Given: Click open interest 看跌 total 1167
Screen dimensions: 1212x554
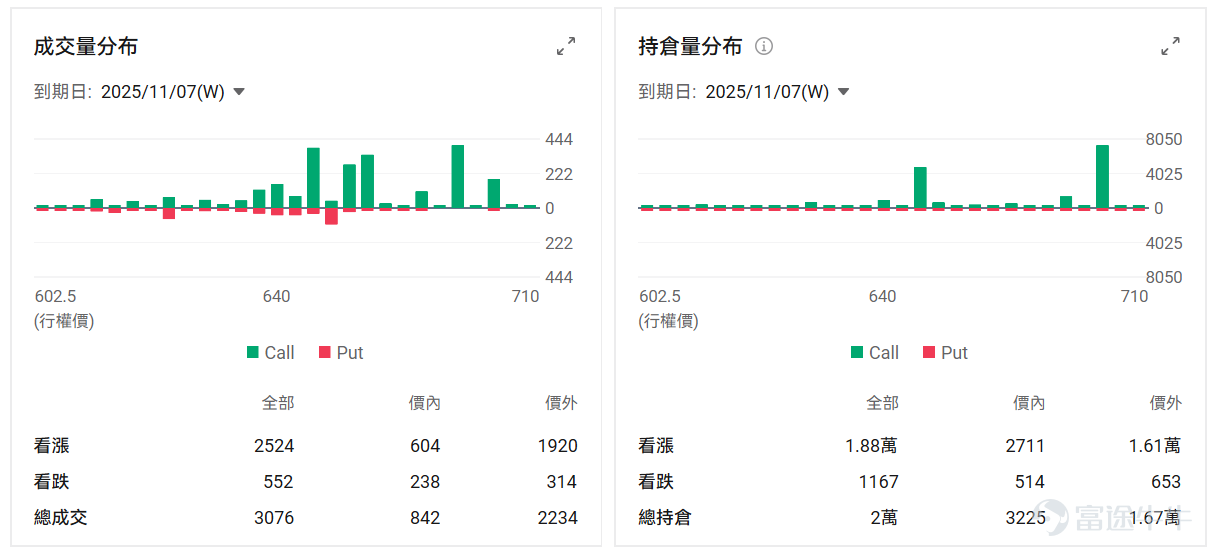Looking at the screenshot, I should tap(879, 482).
